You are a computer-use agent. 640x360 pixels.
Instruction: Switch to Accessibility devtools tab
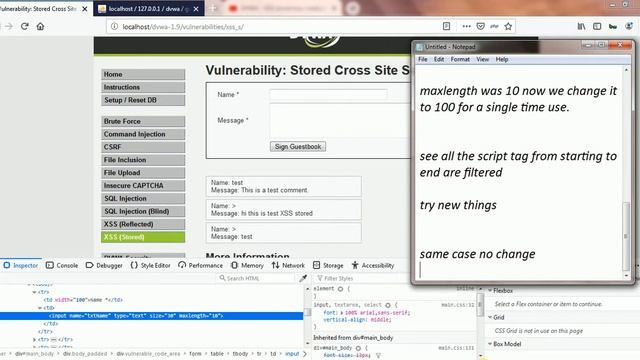pyautogui.click(x=373, y=265)
